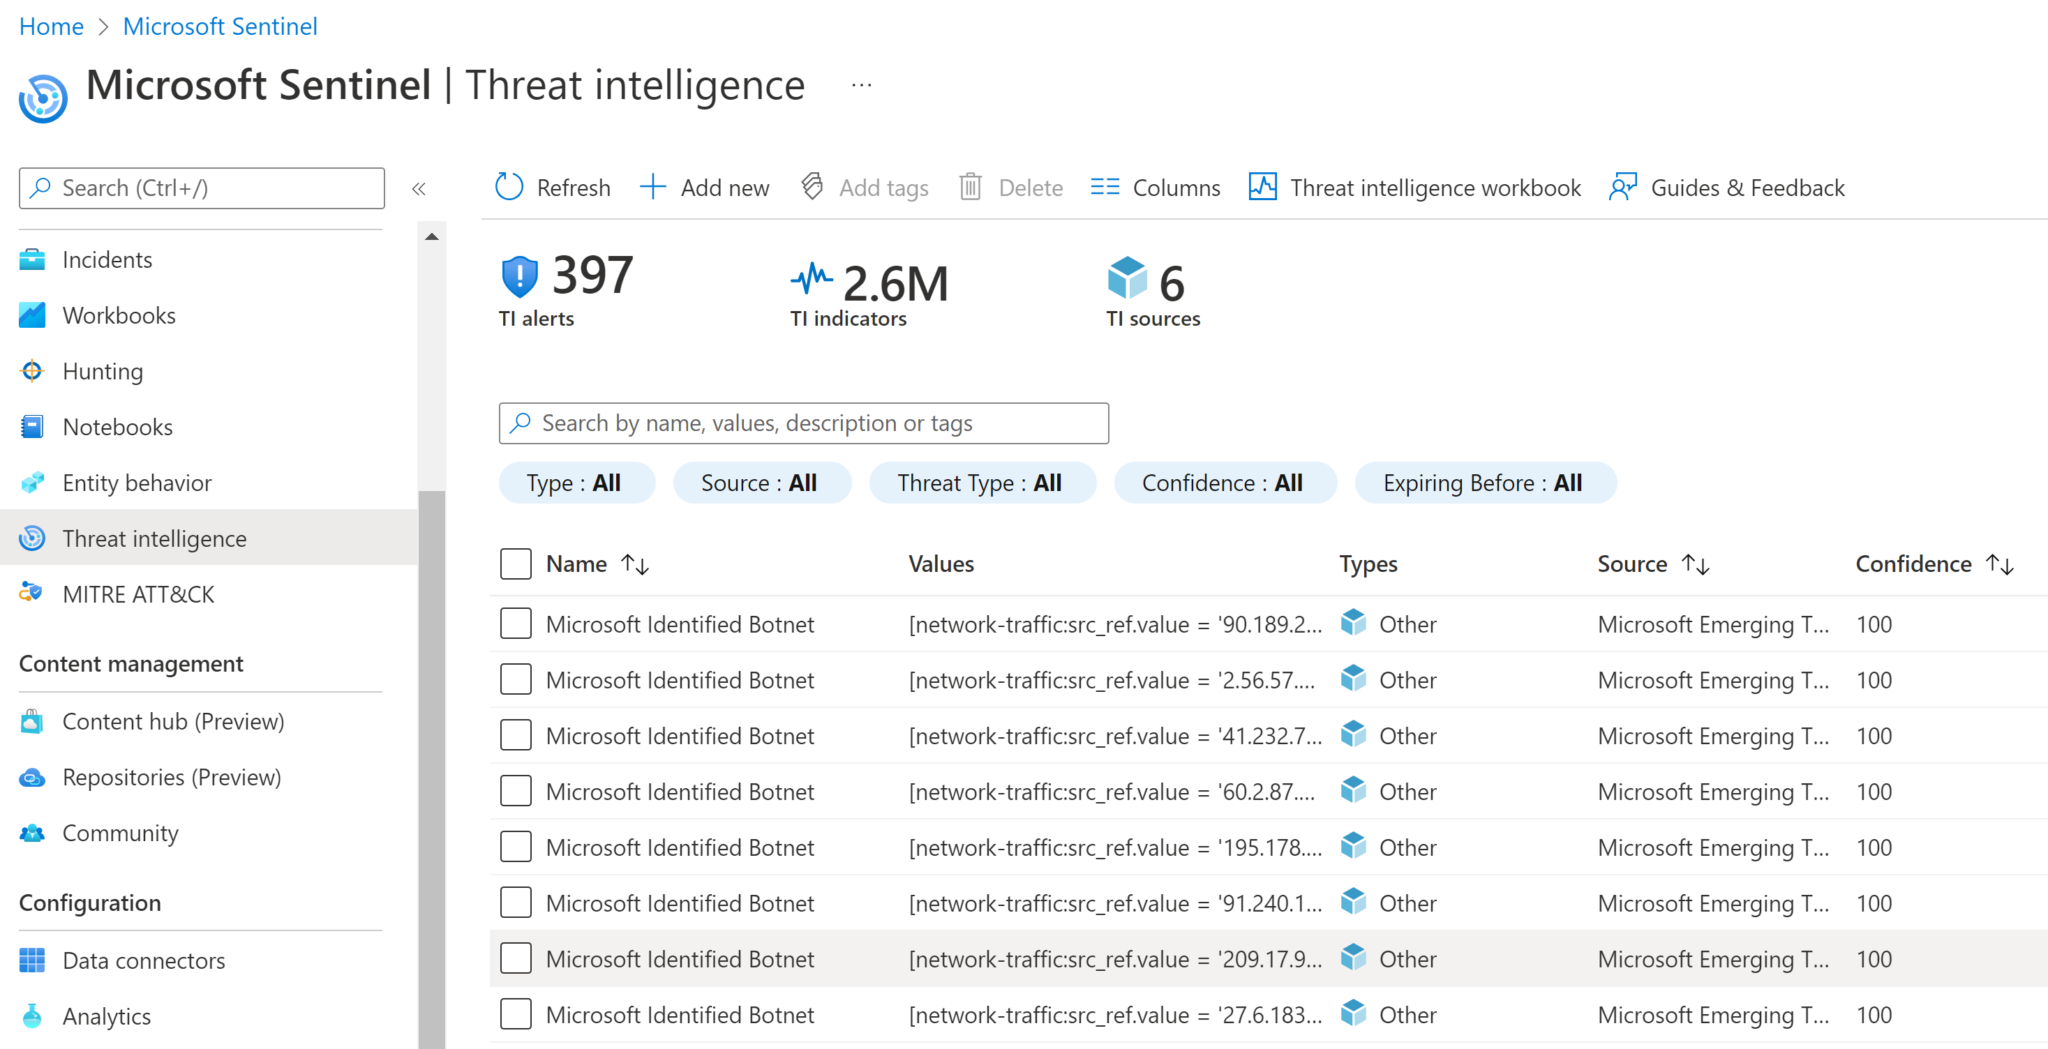The height and width of the screenshot is (1049, 2048).
Task: Open the Expiring Before filter dropdown
Action: (1484, 482)
